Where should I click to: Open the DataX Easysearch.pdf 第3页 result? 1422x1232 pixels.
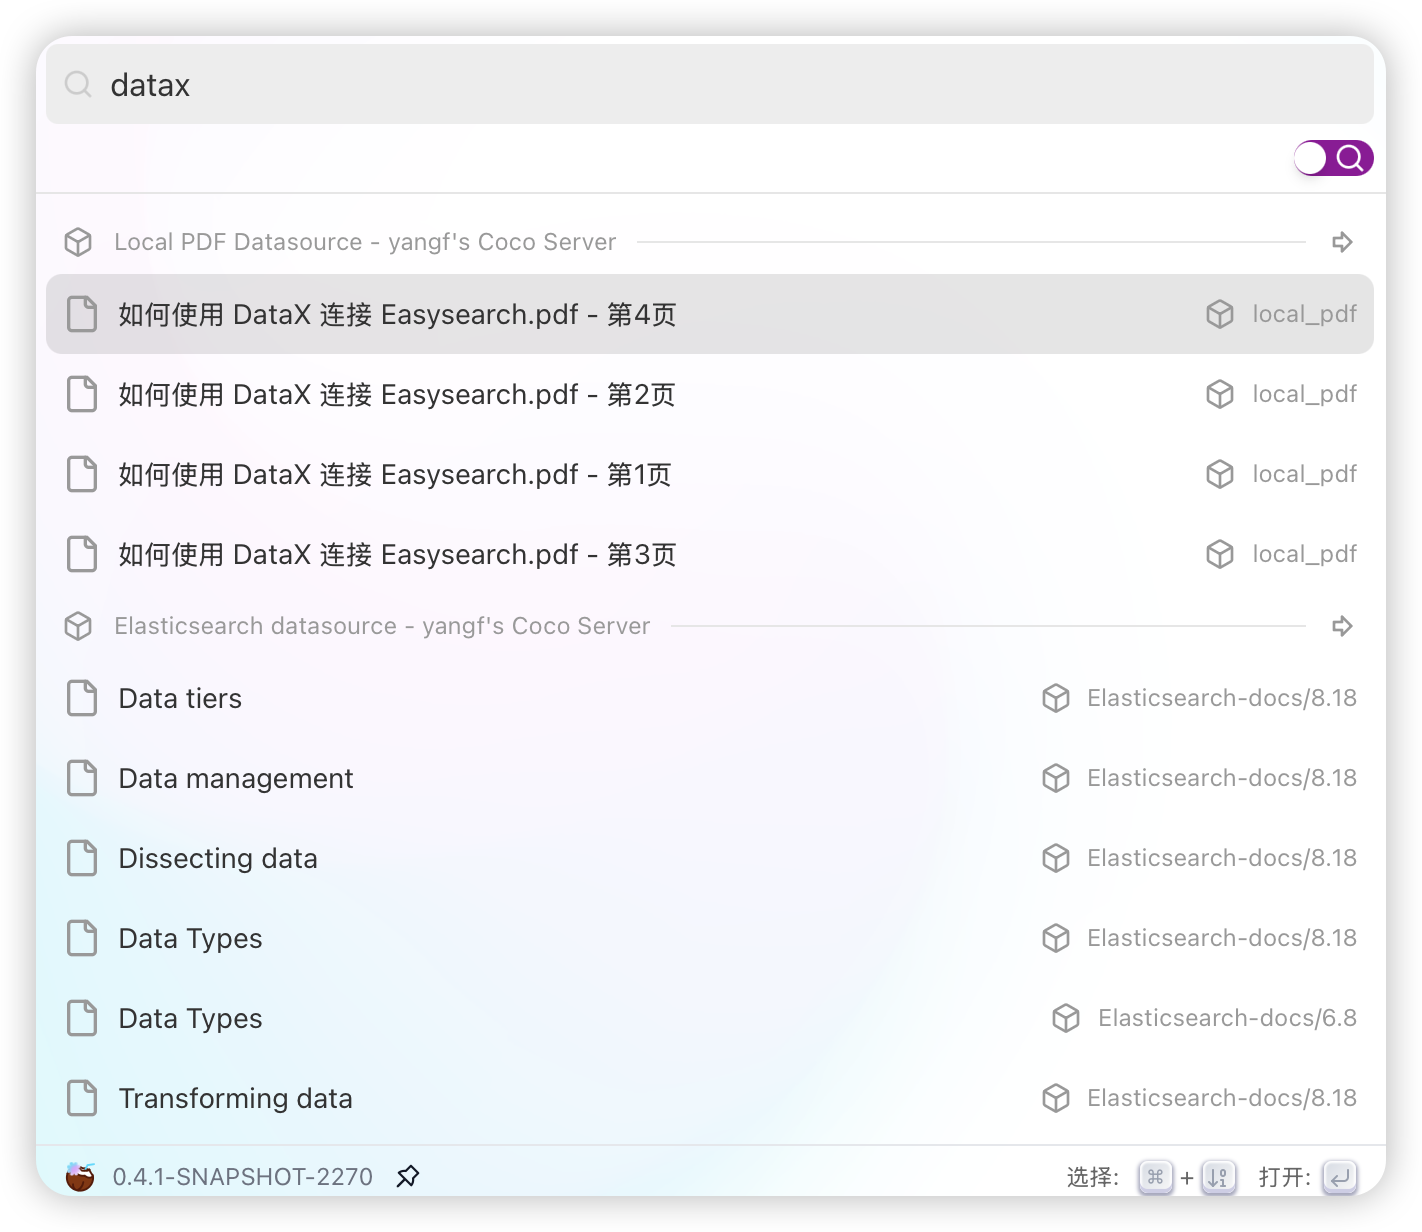(x=710, y=554)
